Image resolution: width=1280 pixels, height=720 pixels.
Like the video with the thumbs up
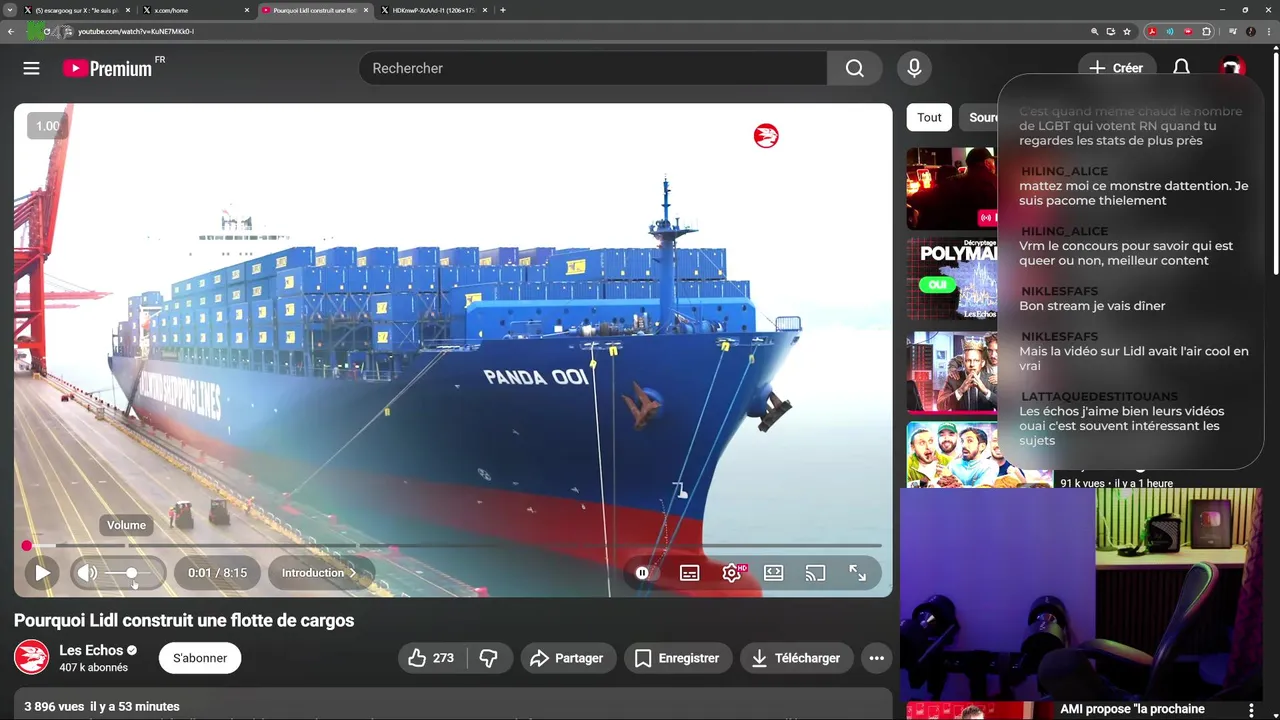(431, 658)
